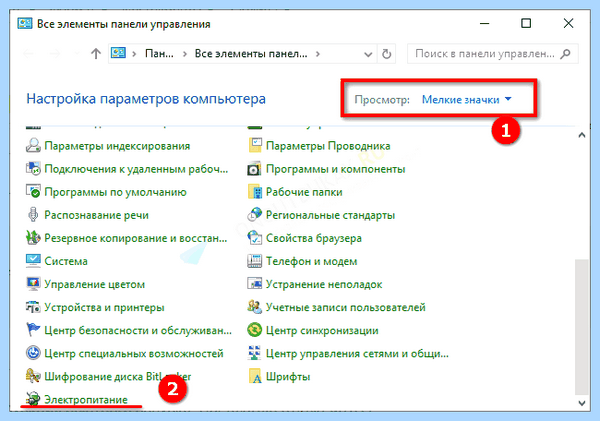Click the Параметры индексирования icon

[33, 145]
